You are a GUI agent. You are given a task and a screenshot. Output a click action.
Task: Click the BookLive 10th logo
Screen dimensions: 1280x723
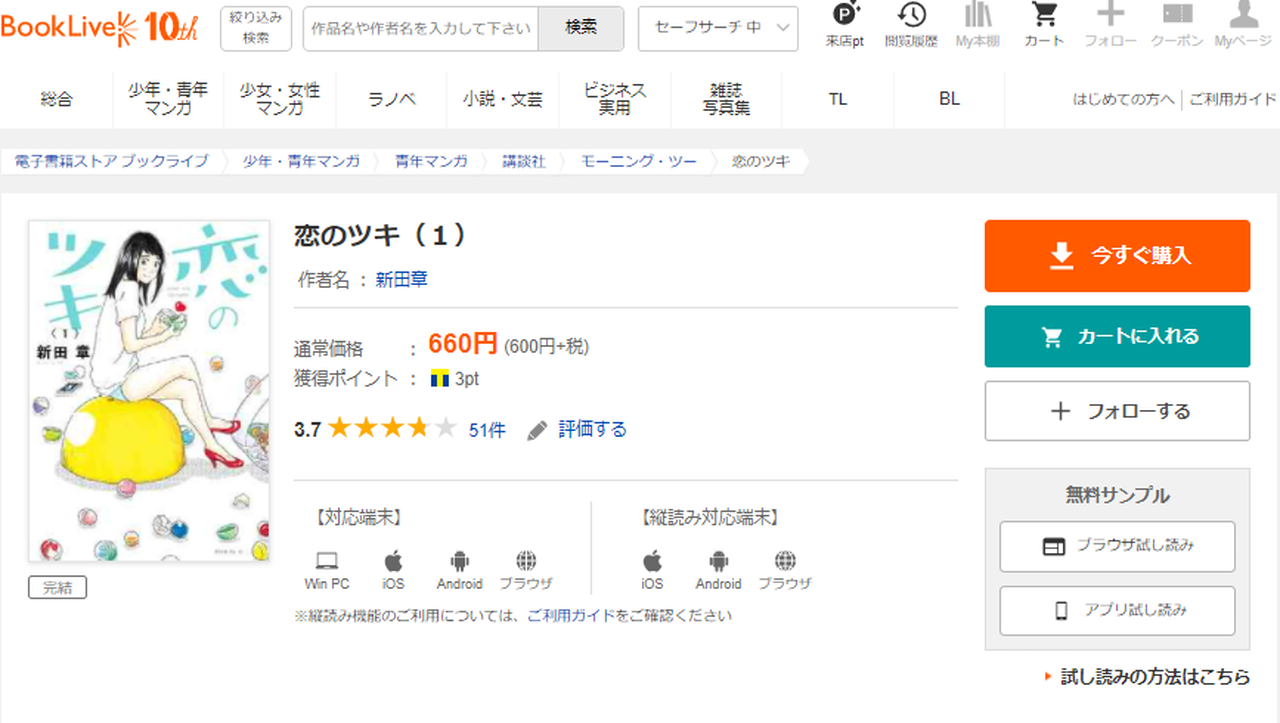[x=100, y=28]
